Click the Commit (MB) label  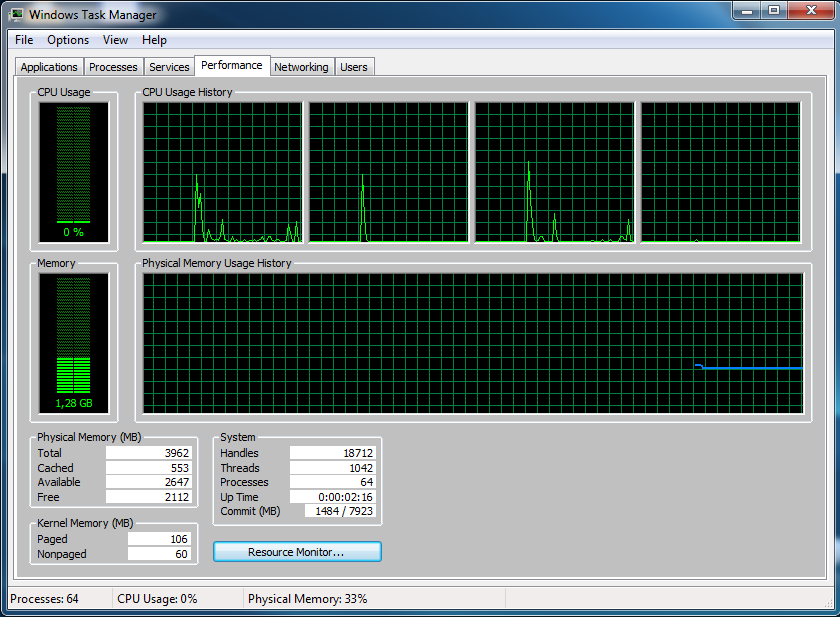tap(250, 511)
